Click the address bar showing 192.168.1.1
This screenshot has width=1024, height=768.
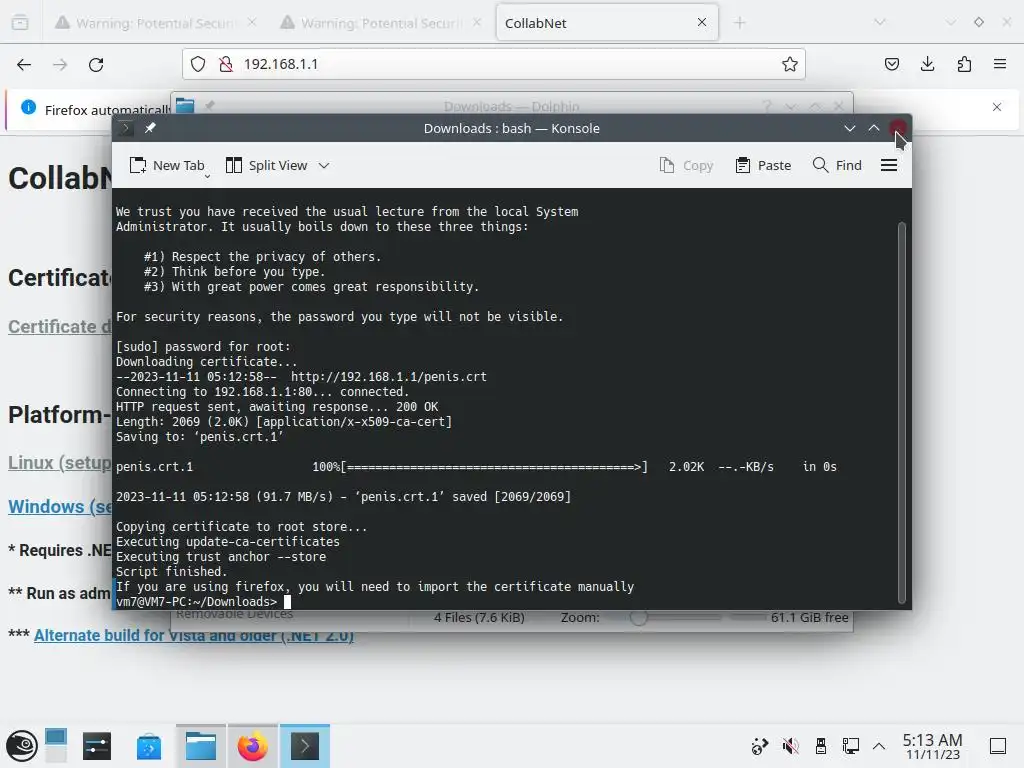494,64
